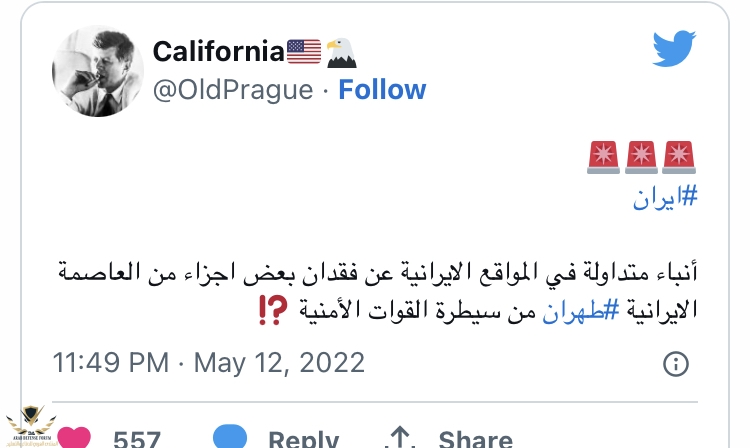Click the Reply text label
Viewport: 750px width, 448px height.
[303, 438]
